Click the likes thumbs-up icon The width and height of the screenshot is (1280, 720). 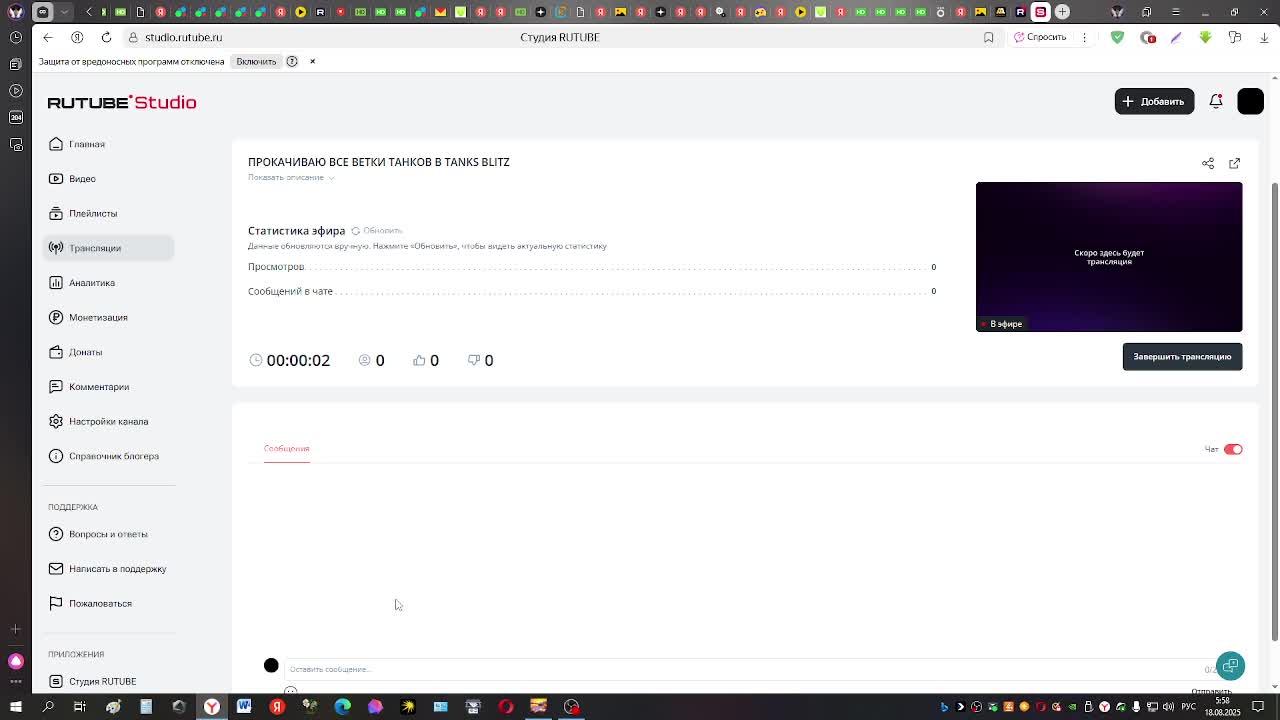pos(419,360)
